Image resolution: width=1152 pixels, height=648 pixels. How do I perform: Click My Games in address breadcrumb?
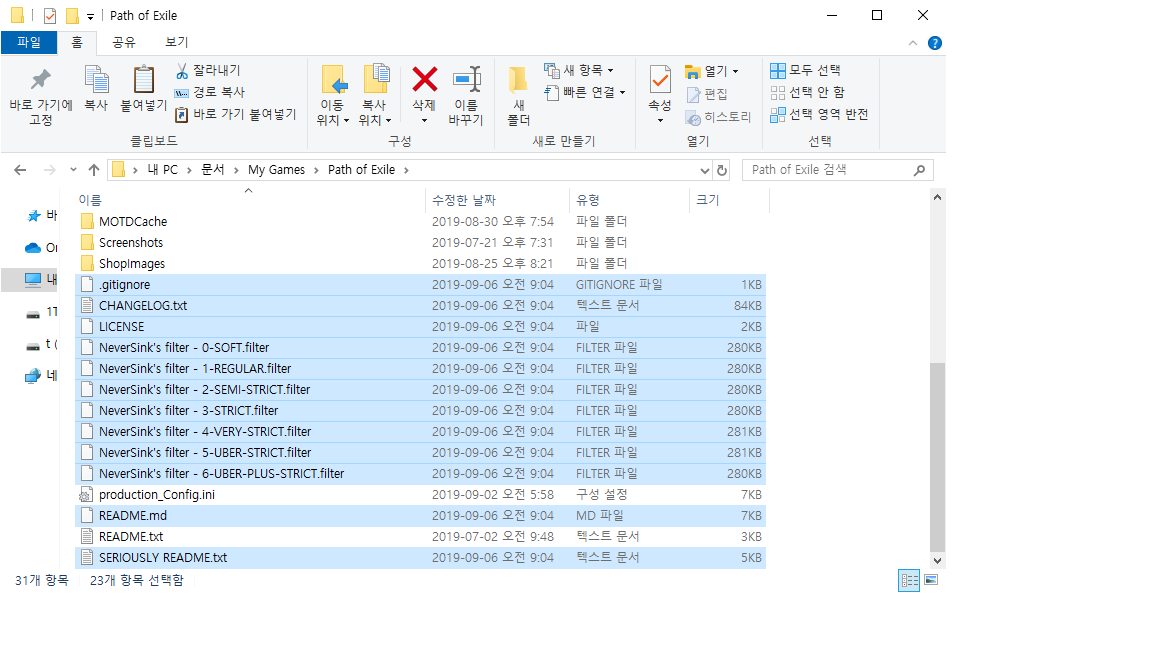pyautogui.click(x=276, y=170)
